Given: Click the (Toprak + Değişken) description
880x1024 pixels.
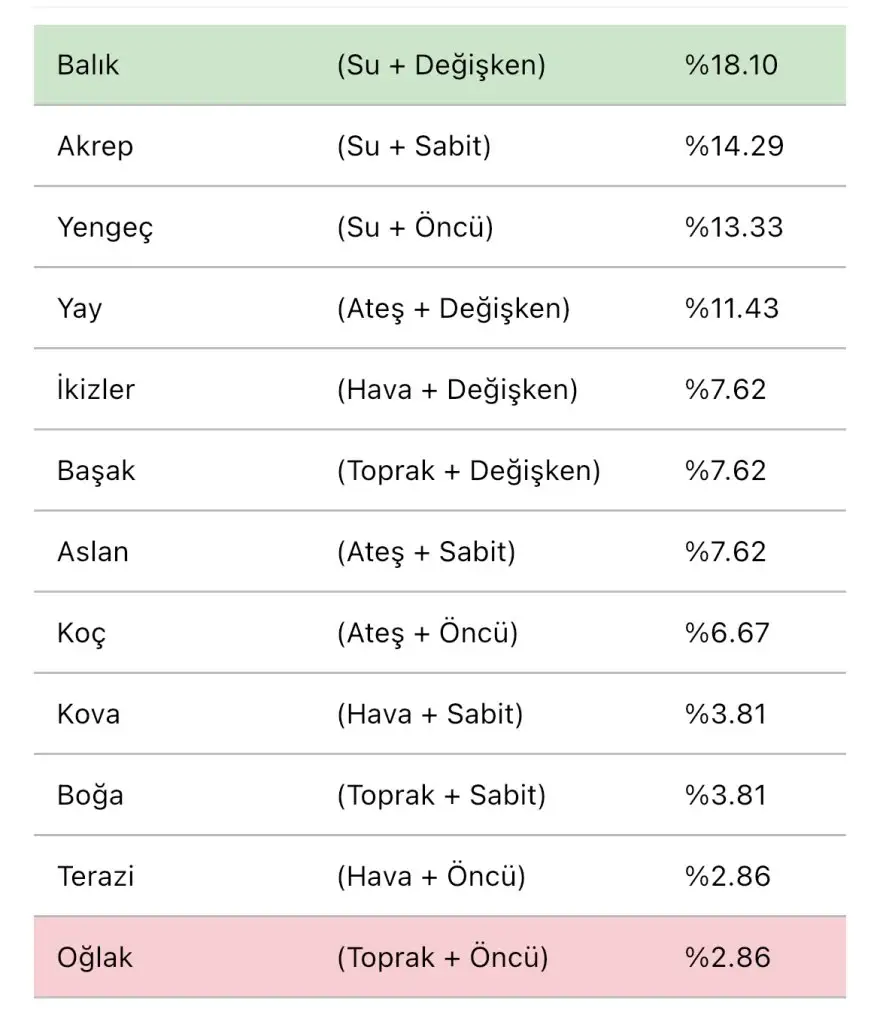Looking at the screenshot, I should point(468,471).
